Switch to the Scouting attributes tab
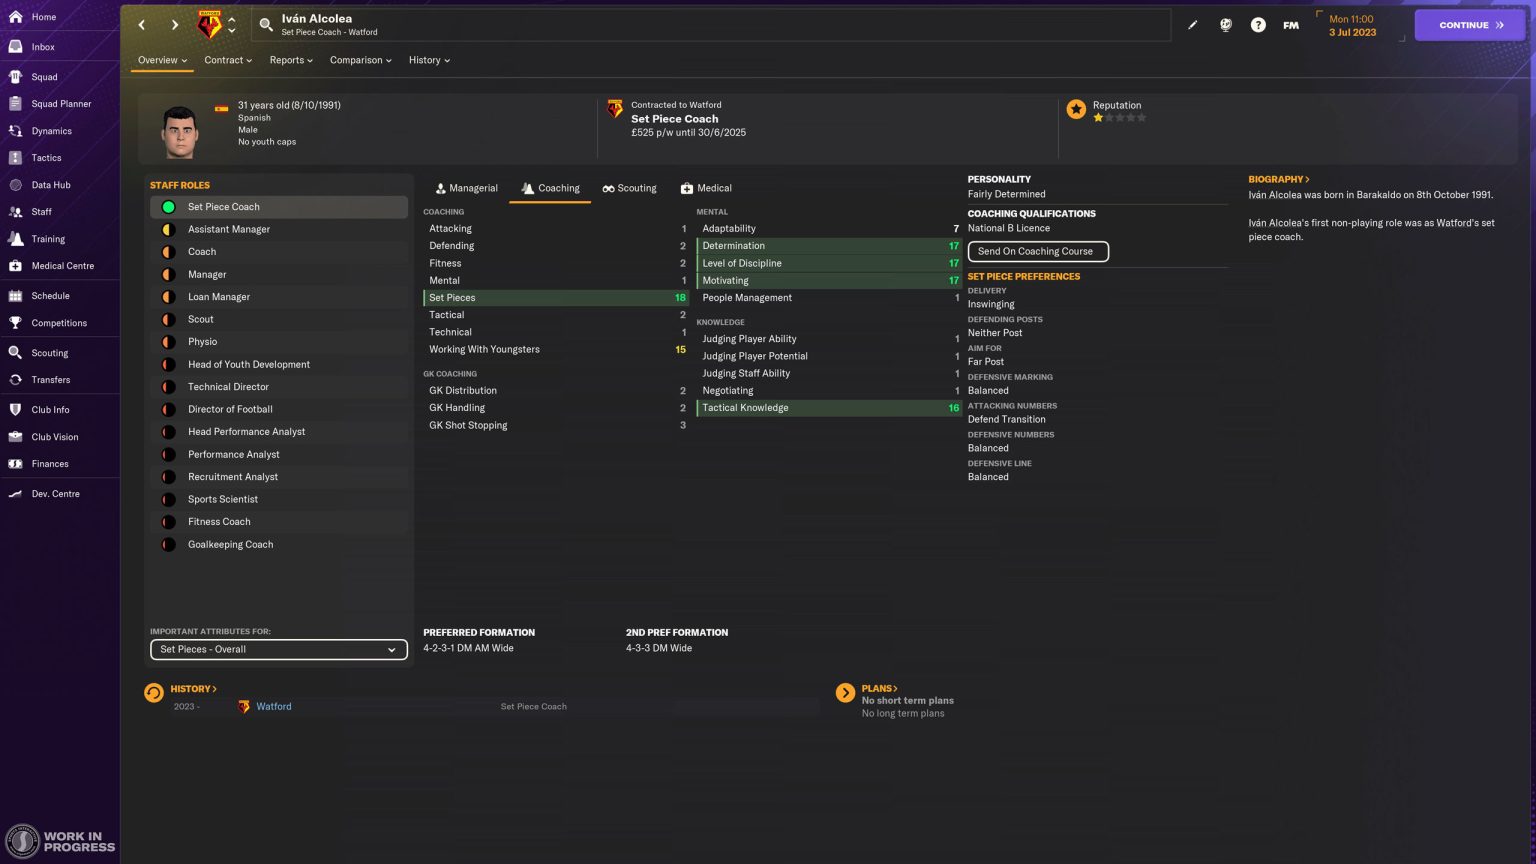The image size is (1536, 864). (629, 188)
